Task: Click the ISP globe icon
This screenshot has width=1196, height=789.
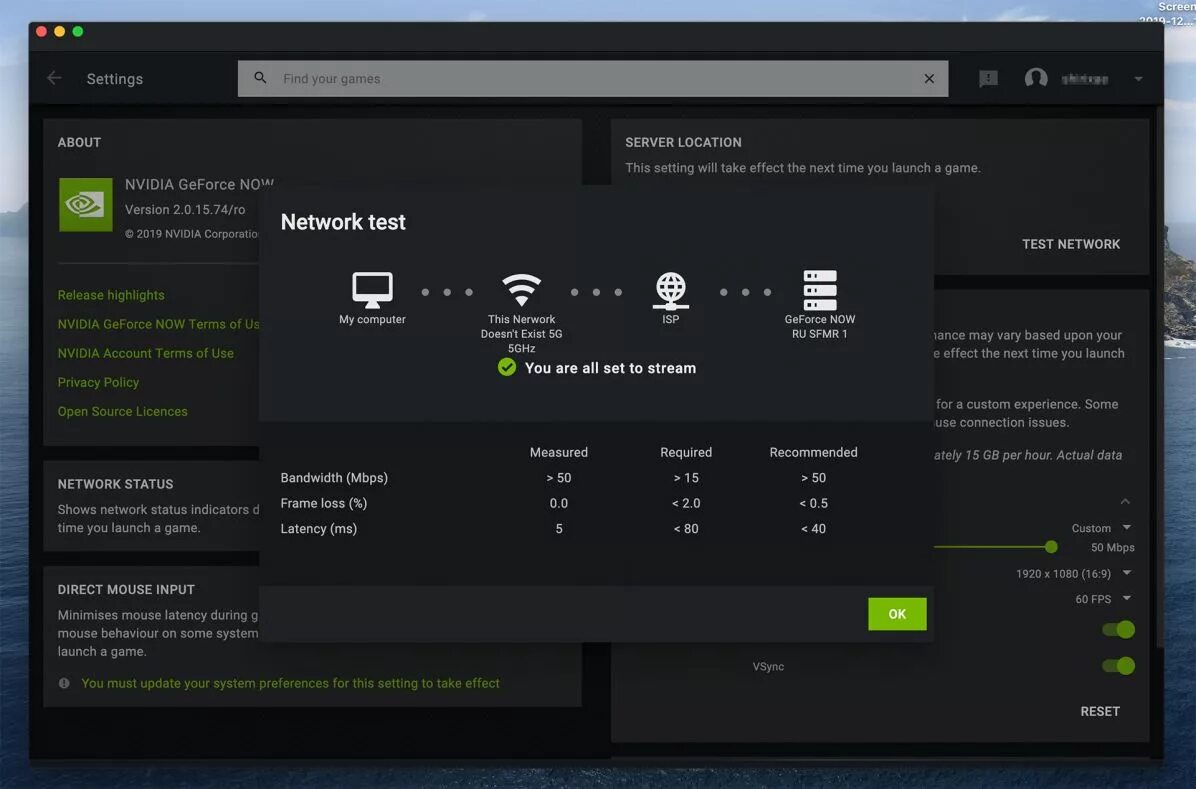Action: pos(670,291)
